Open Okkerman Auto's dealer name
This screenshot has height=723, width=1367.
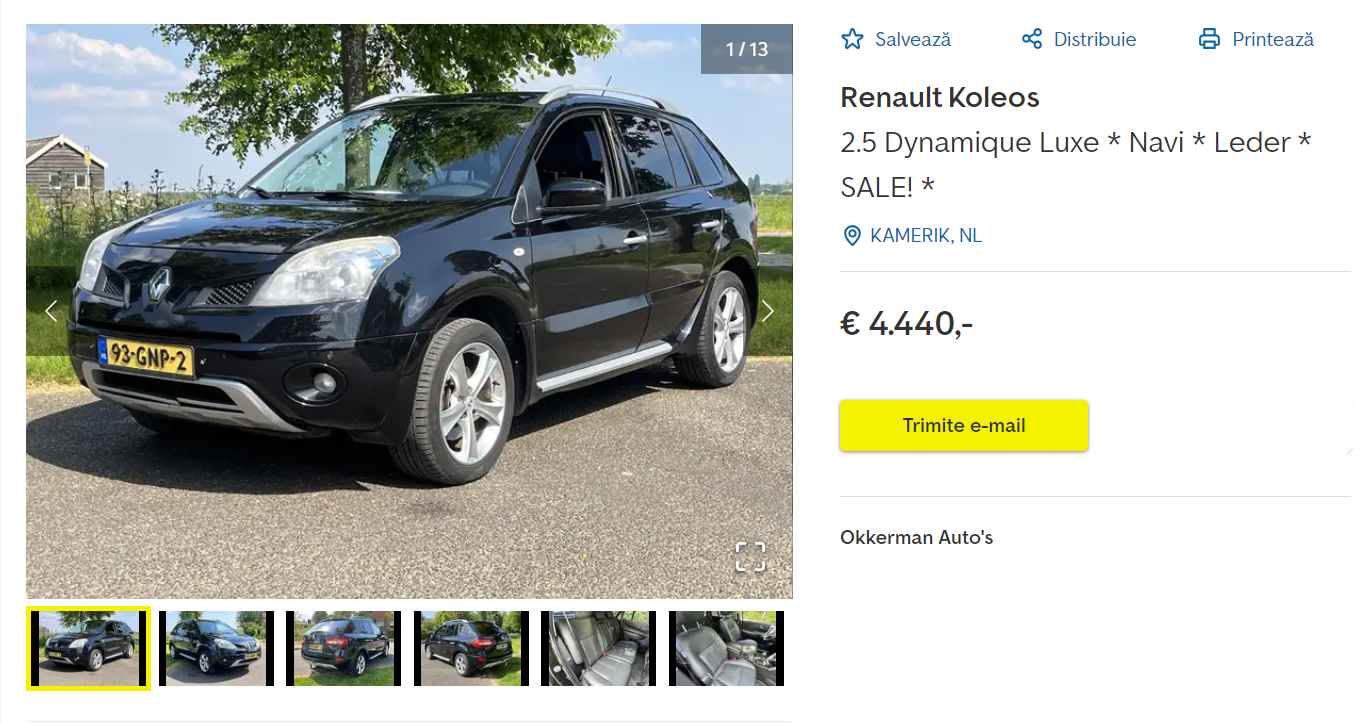(916, 537)
